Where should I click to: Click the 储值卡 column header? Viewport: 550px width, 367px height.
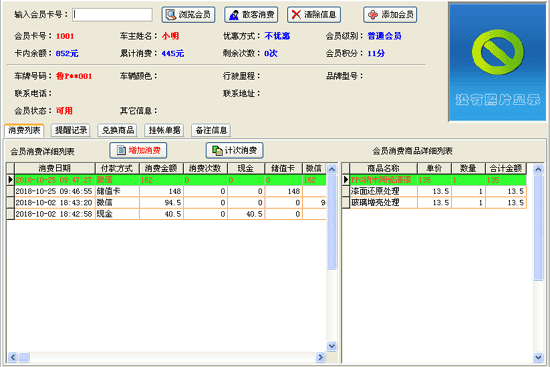coord(283,168)
